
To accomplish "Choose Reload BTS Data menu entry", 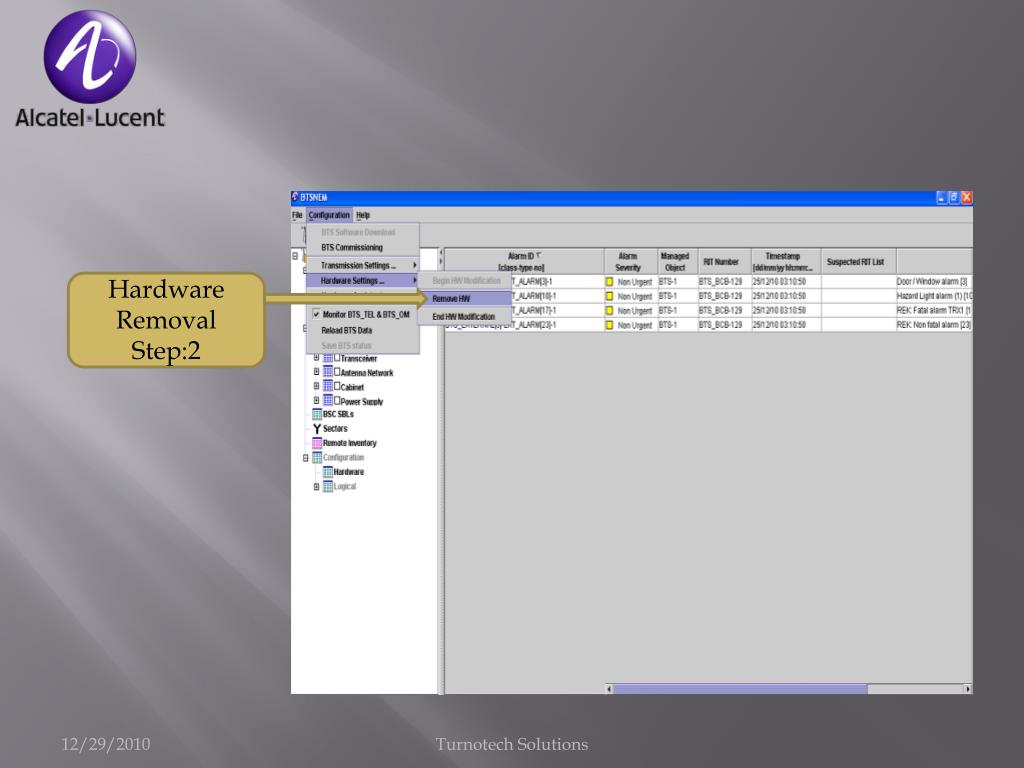I will coord(362,330).
